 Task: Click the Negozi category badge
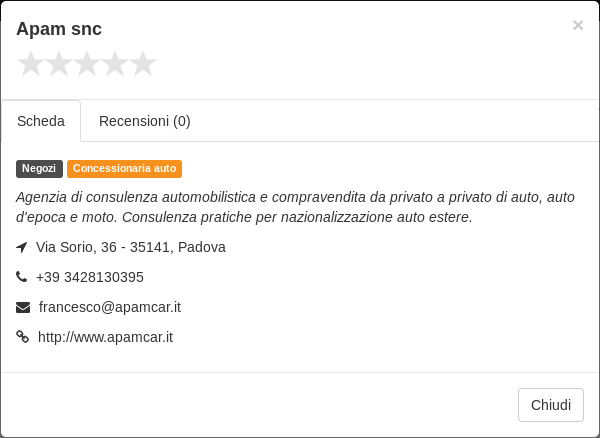click(x=39, y=169)
